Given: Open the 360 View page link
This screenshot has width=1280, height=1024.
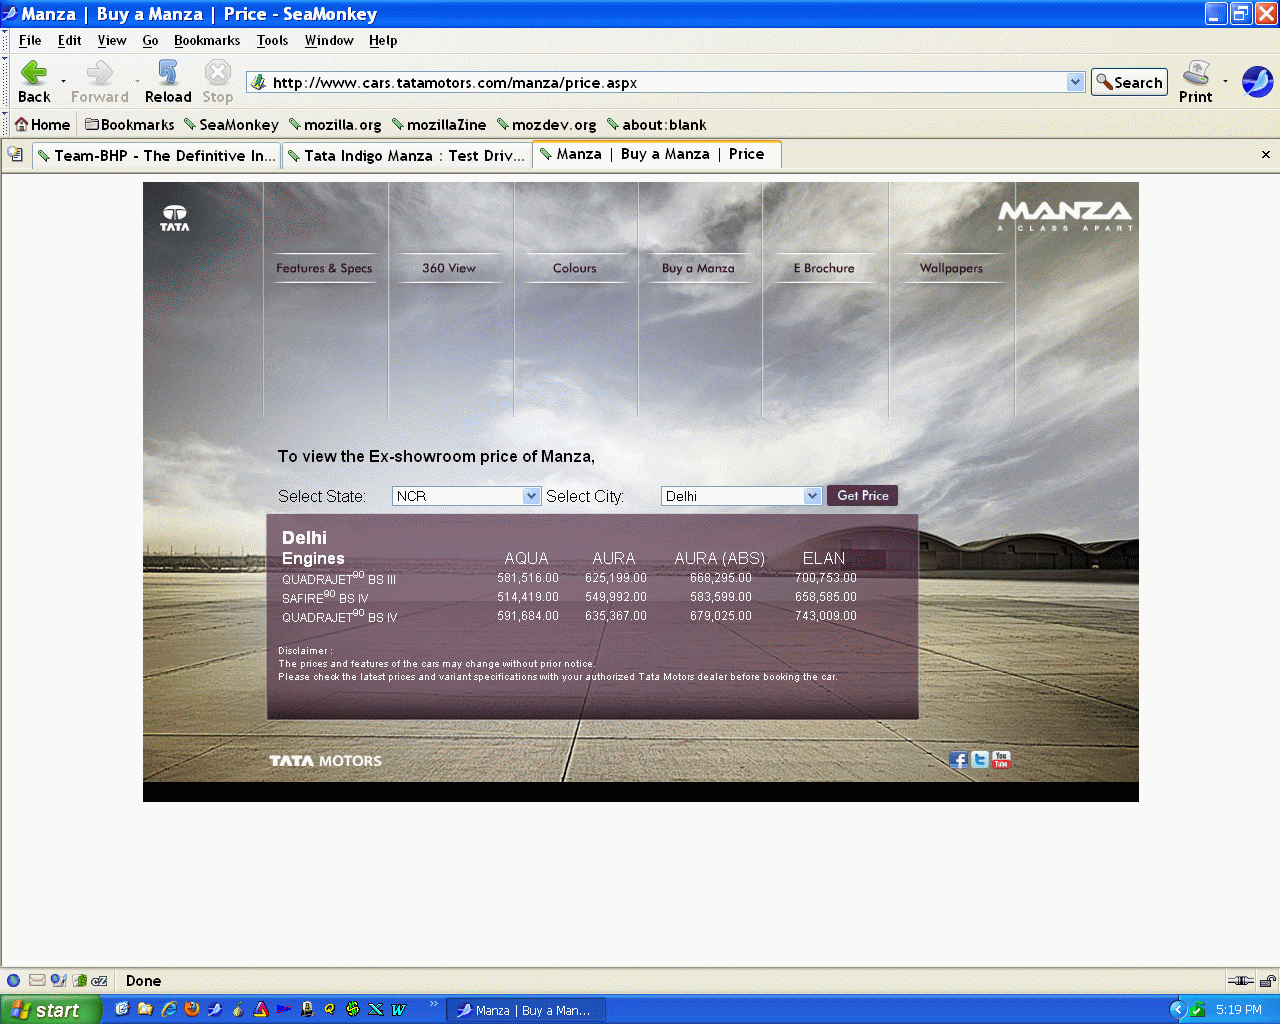Looking at the screenshot, I should (449, 268).
